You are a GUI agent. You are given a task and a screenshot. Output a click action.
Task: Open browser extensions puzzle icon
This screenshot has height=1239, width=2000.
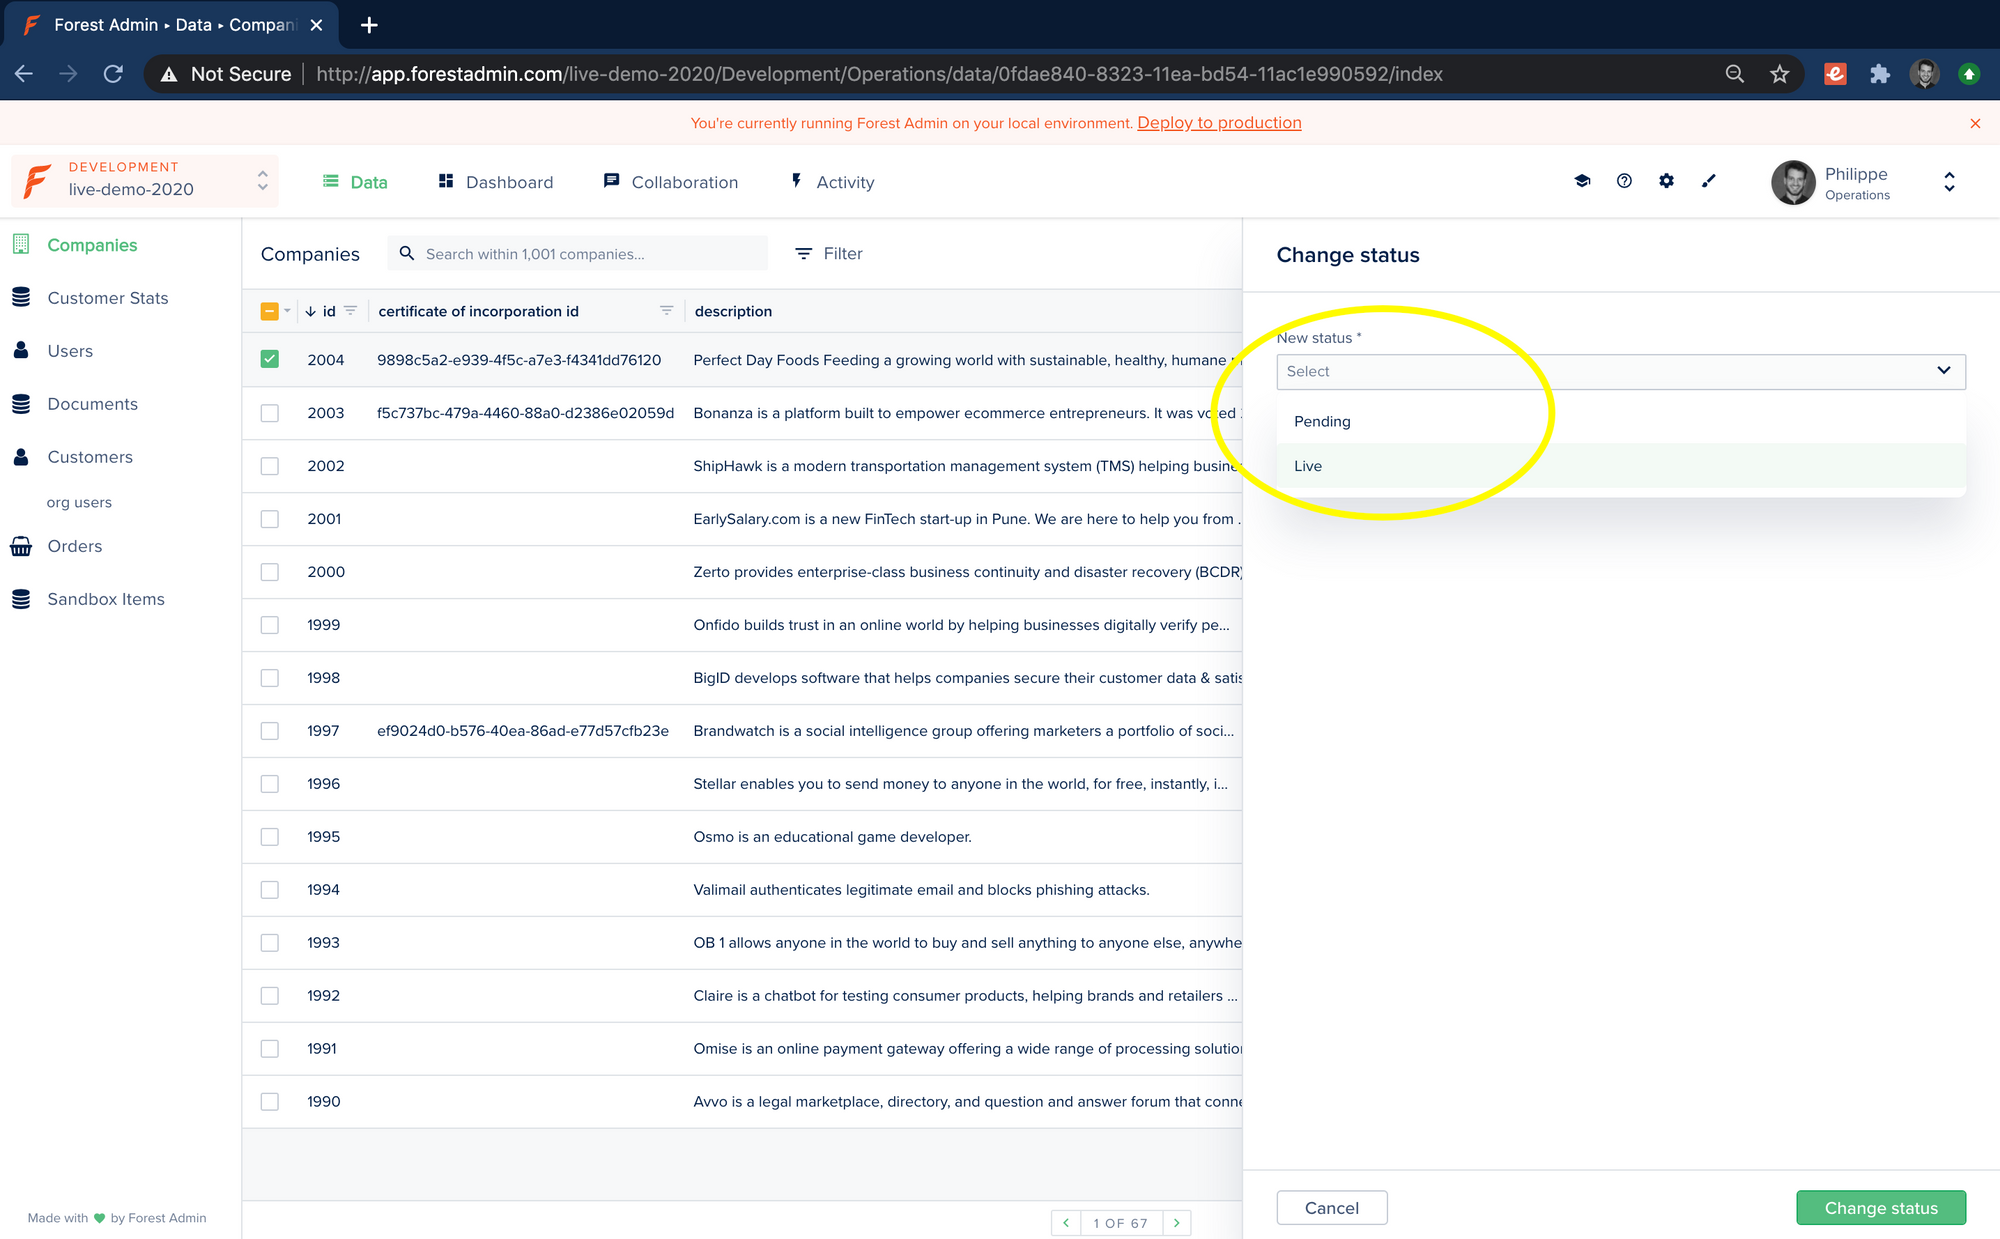(1880, 74)
